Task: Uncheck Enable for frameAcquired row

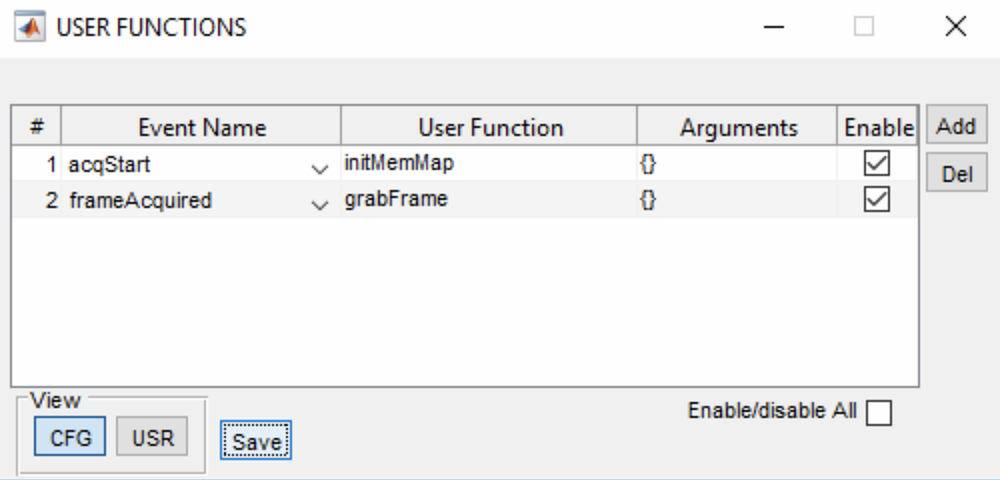Action: click(x=877, y=200)
